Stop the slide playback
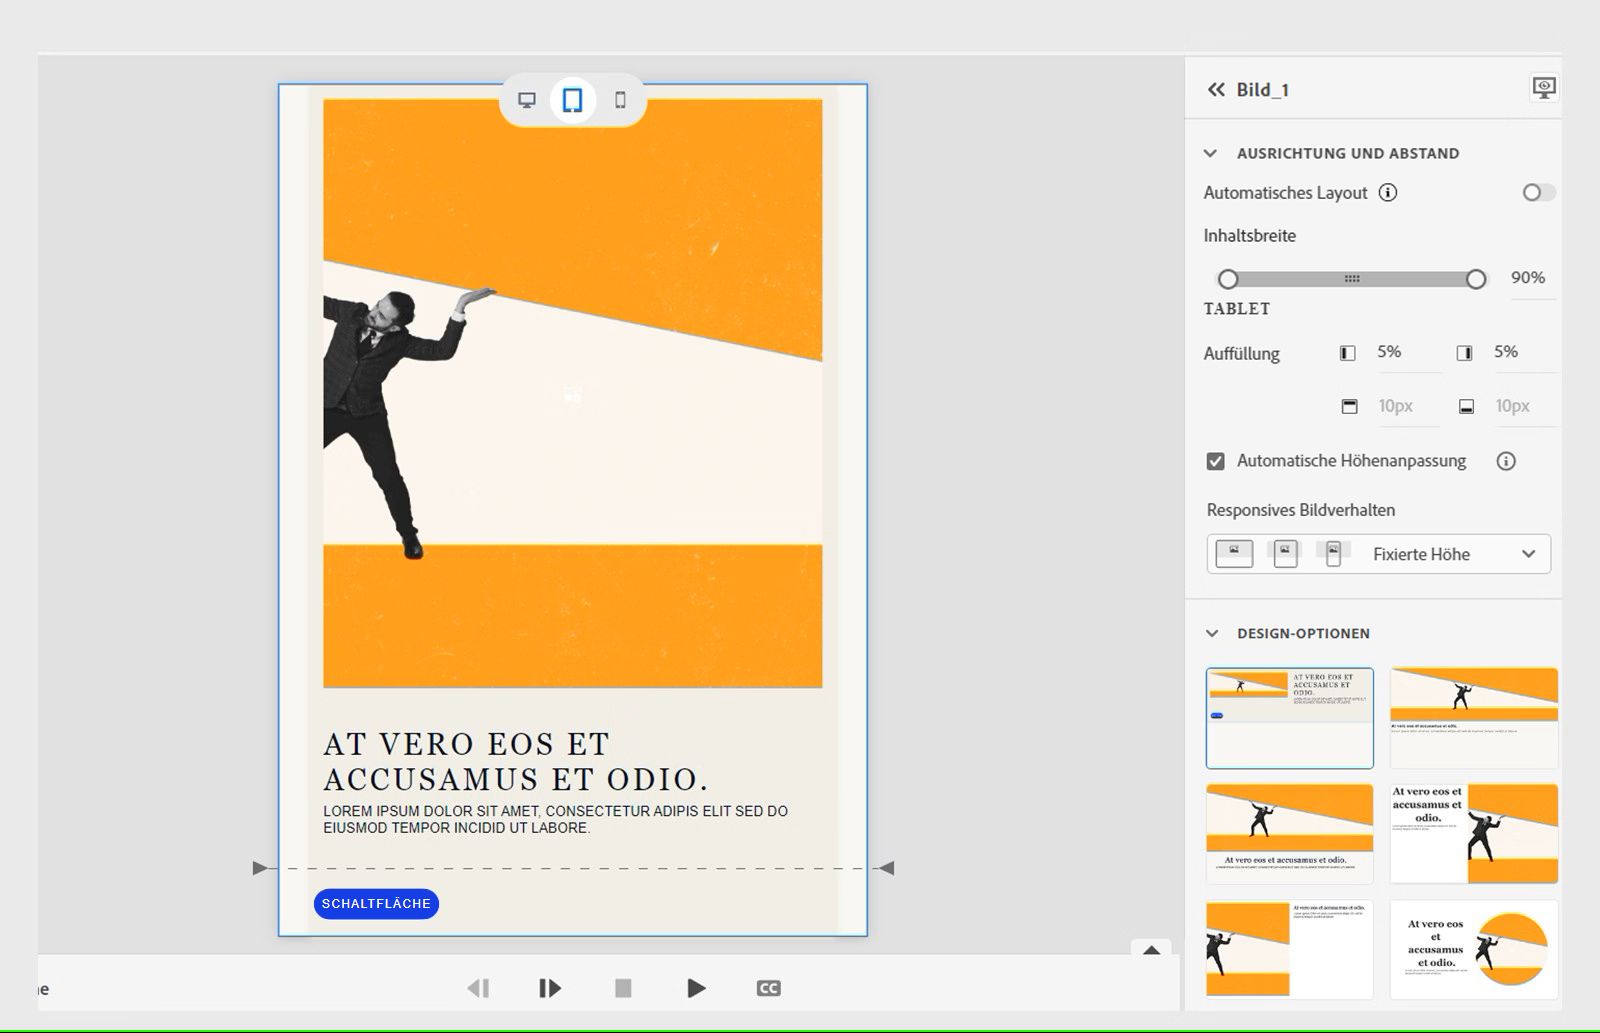Viewport: 1600px width, 1033px height. coord(623,988)
